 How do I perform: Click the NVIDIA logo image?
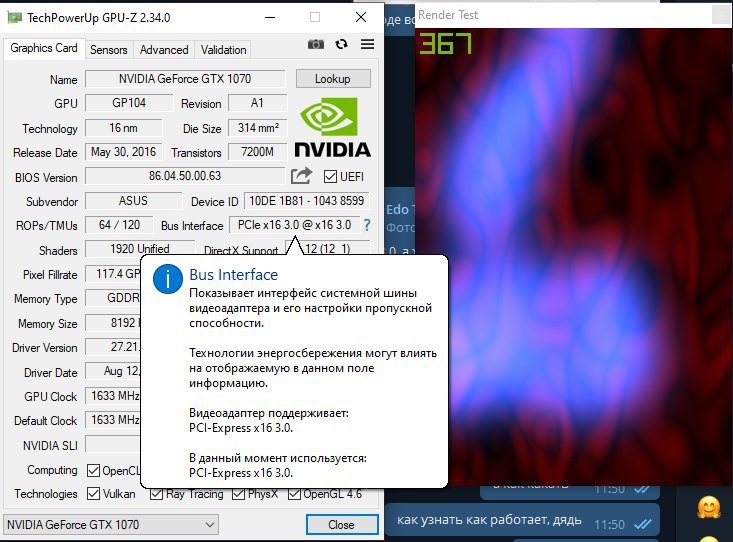coord(332,127)
